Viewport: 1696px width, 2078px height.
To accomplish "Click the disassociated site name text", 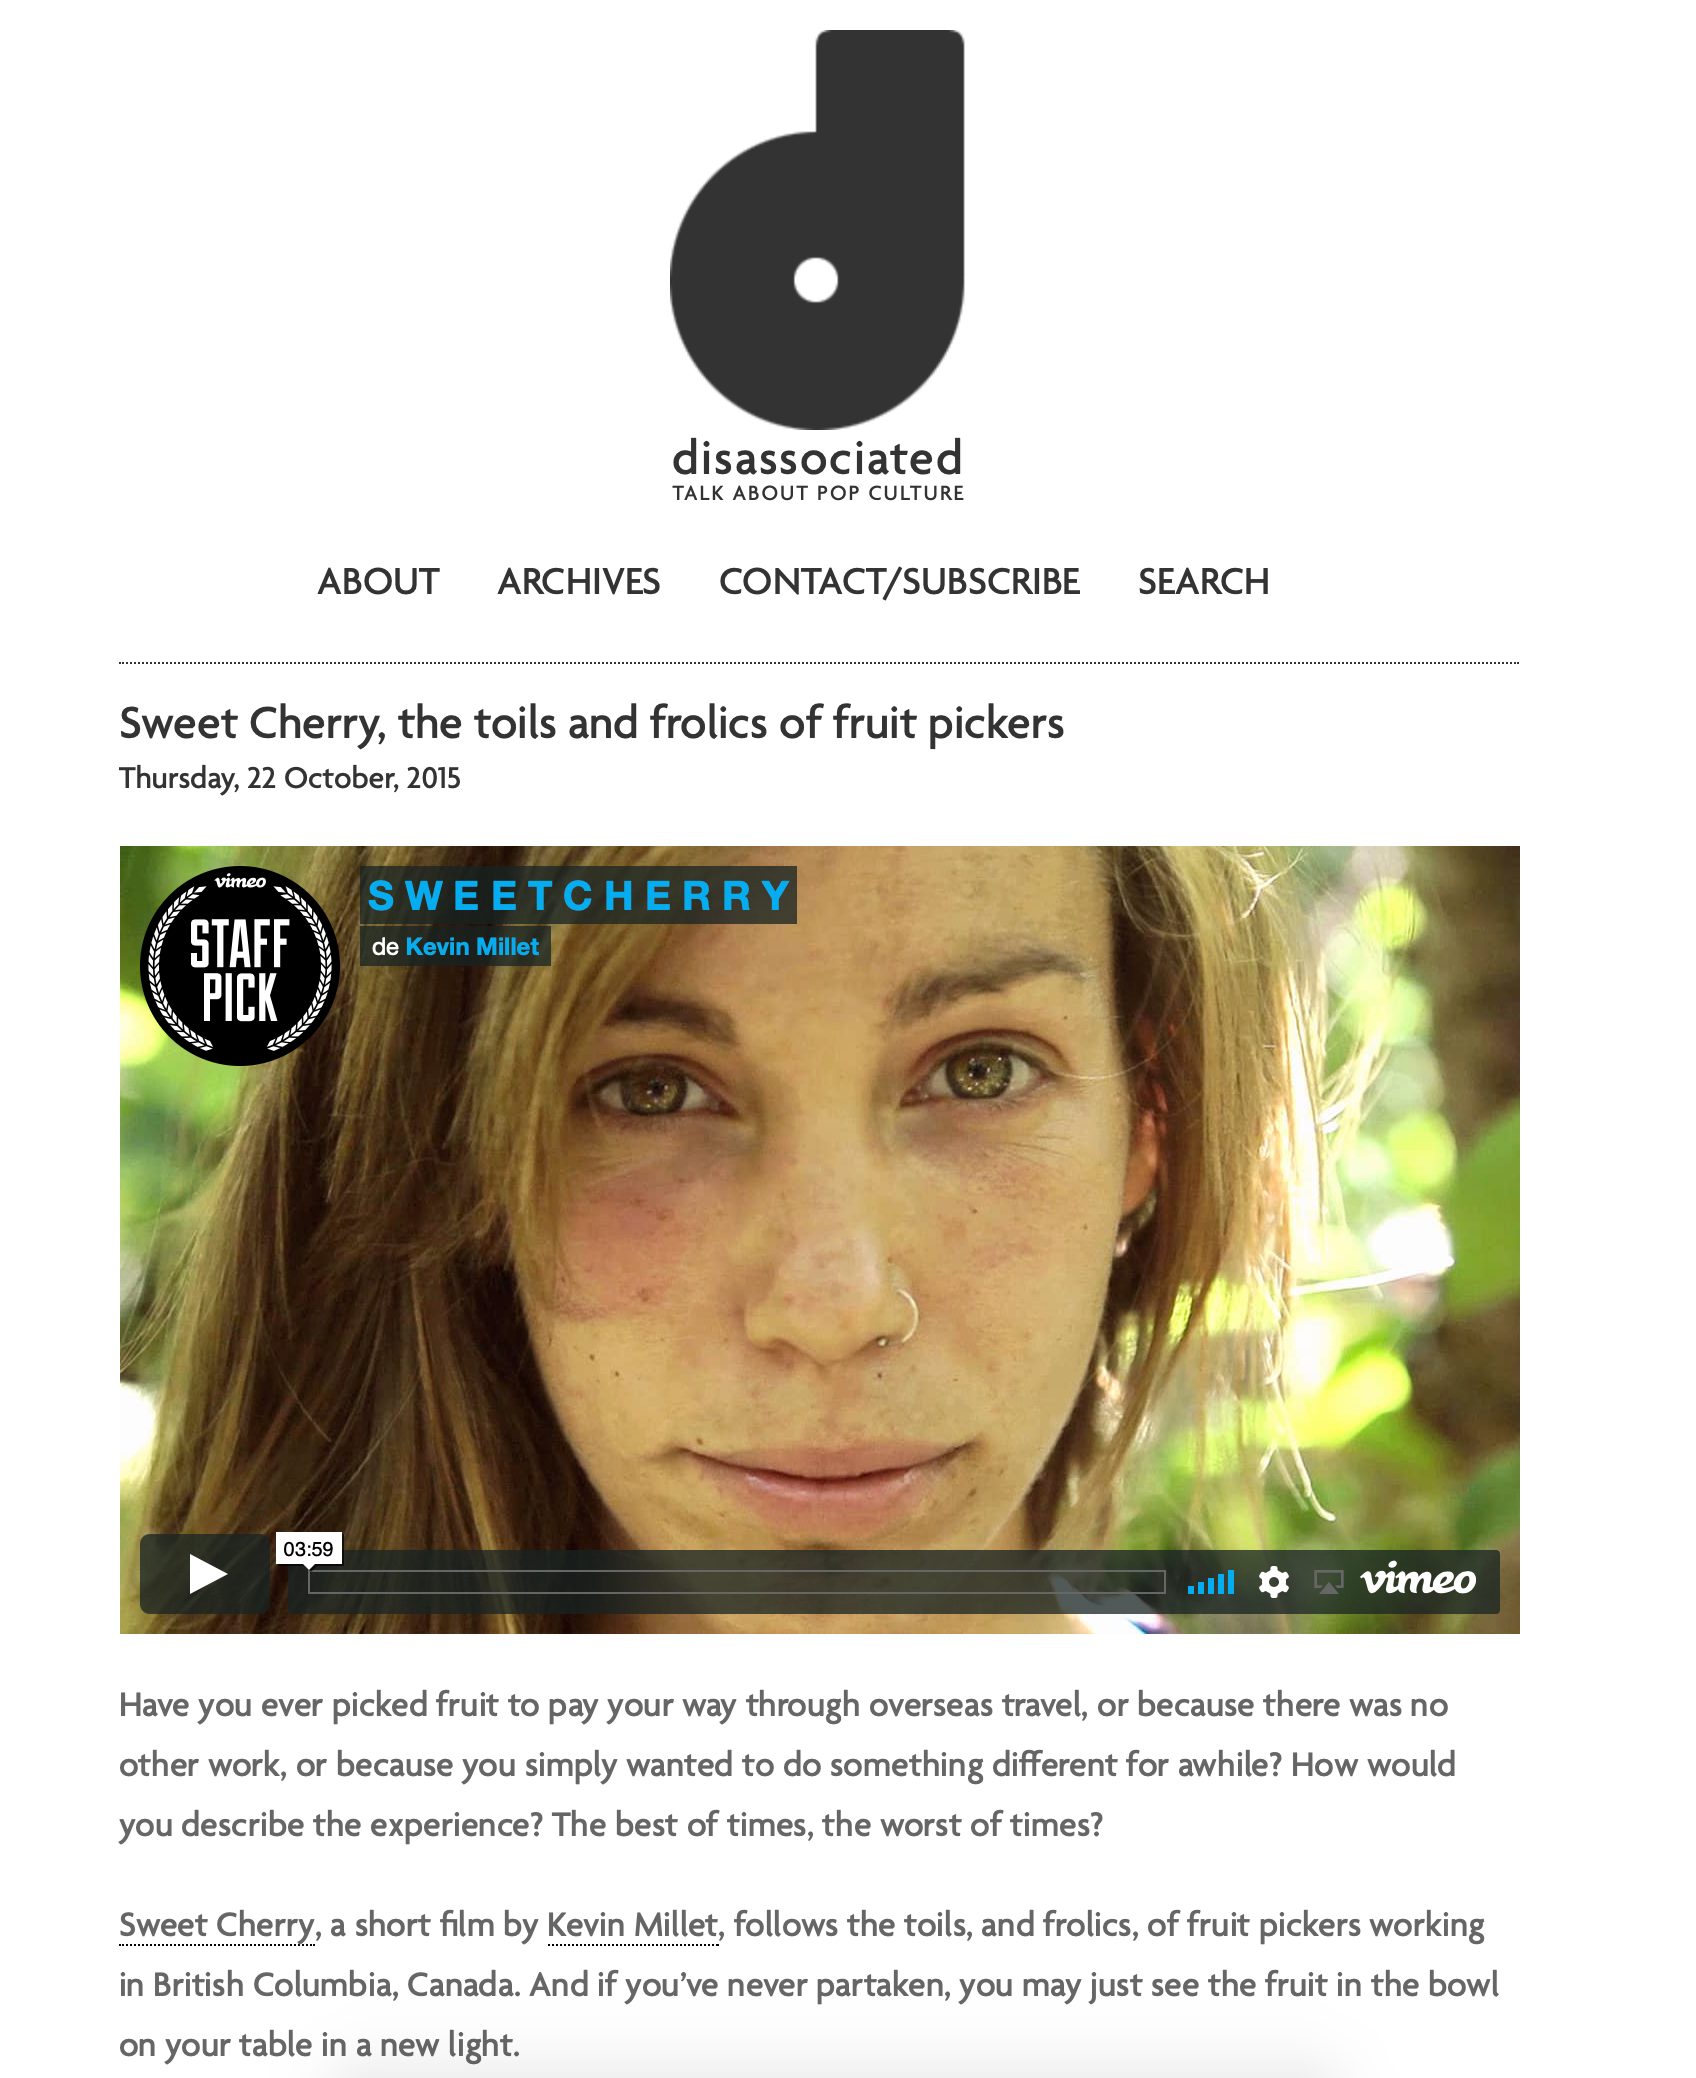I will coord(817,458).
